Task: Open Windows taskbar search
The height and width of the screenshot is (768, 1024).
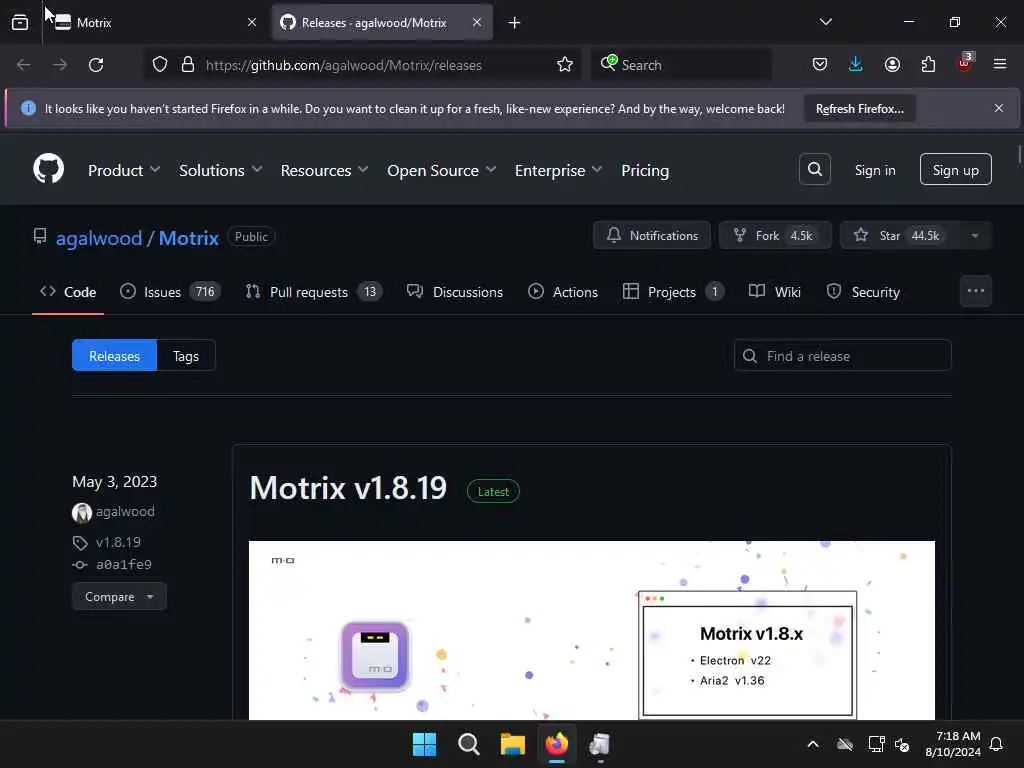Action: coord(468,744)
